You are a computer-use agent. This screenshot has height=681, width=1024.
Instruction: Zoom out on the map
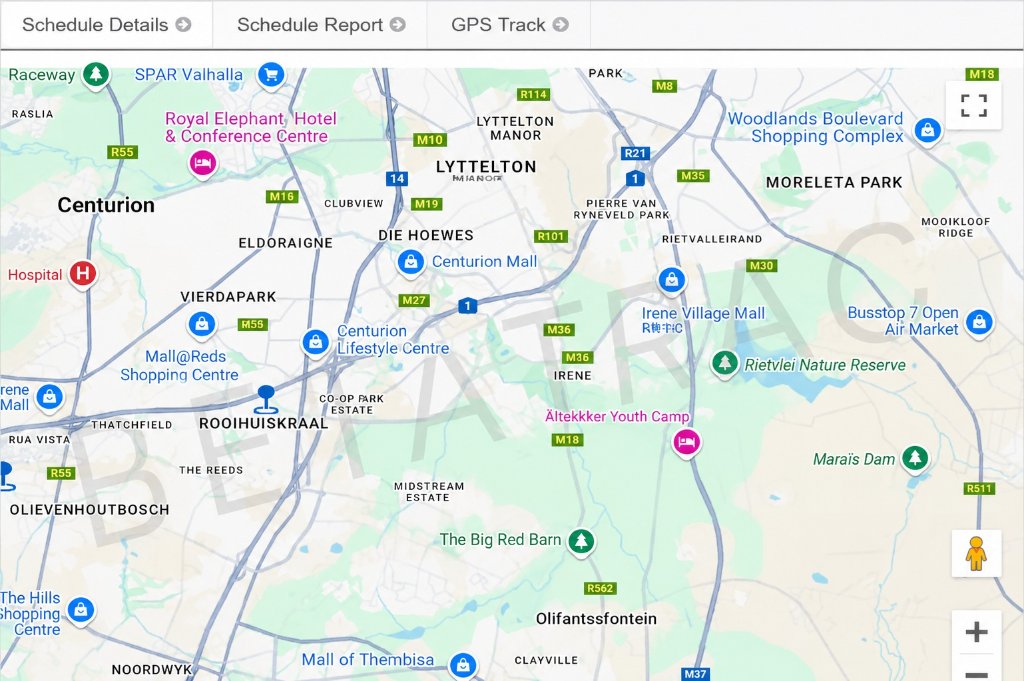(976, 673)
